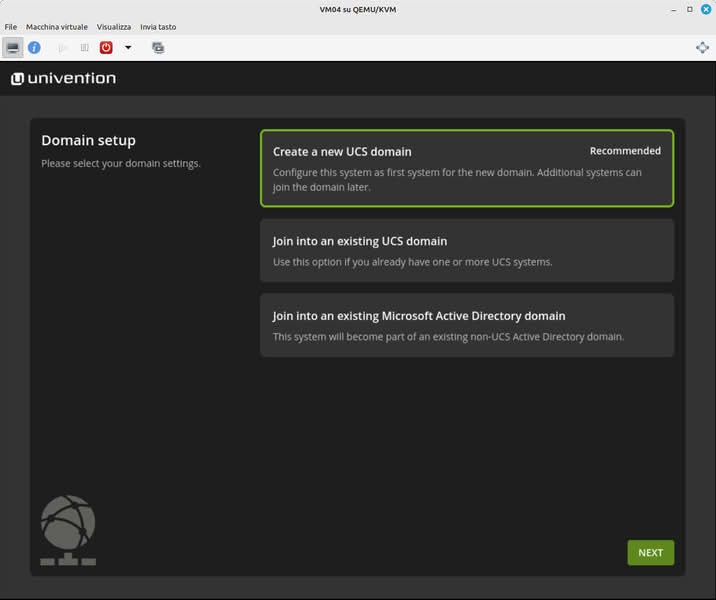Open the Macchina virtuale menu
716x600 pixels.
(x=57, y=27)
